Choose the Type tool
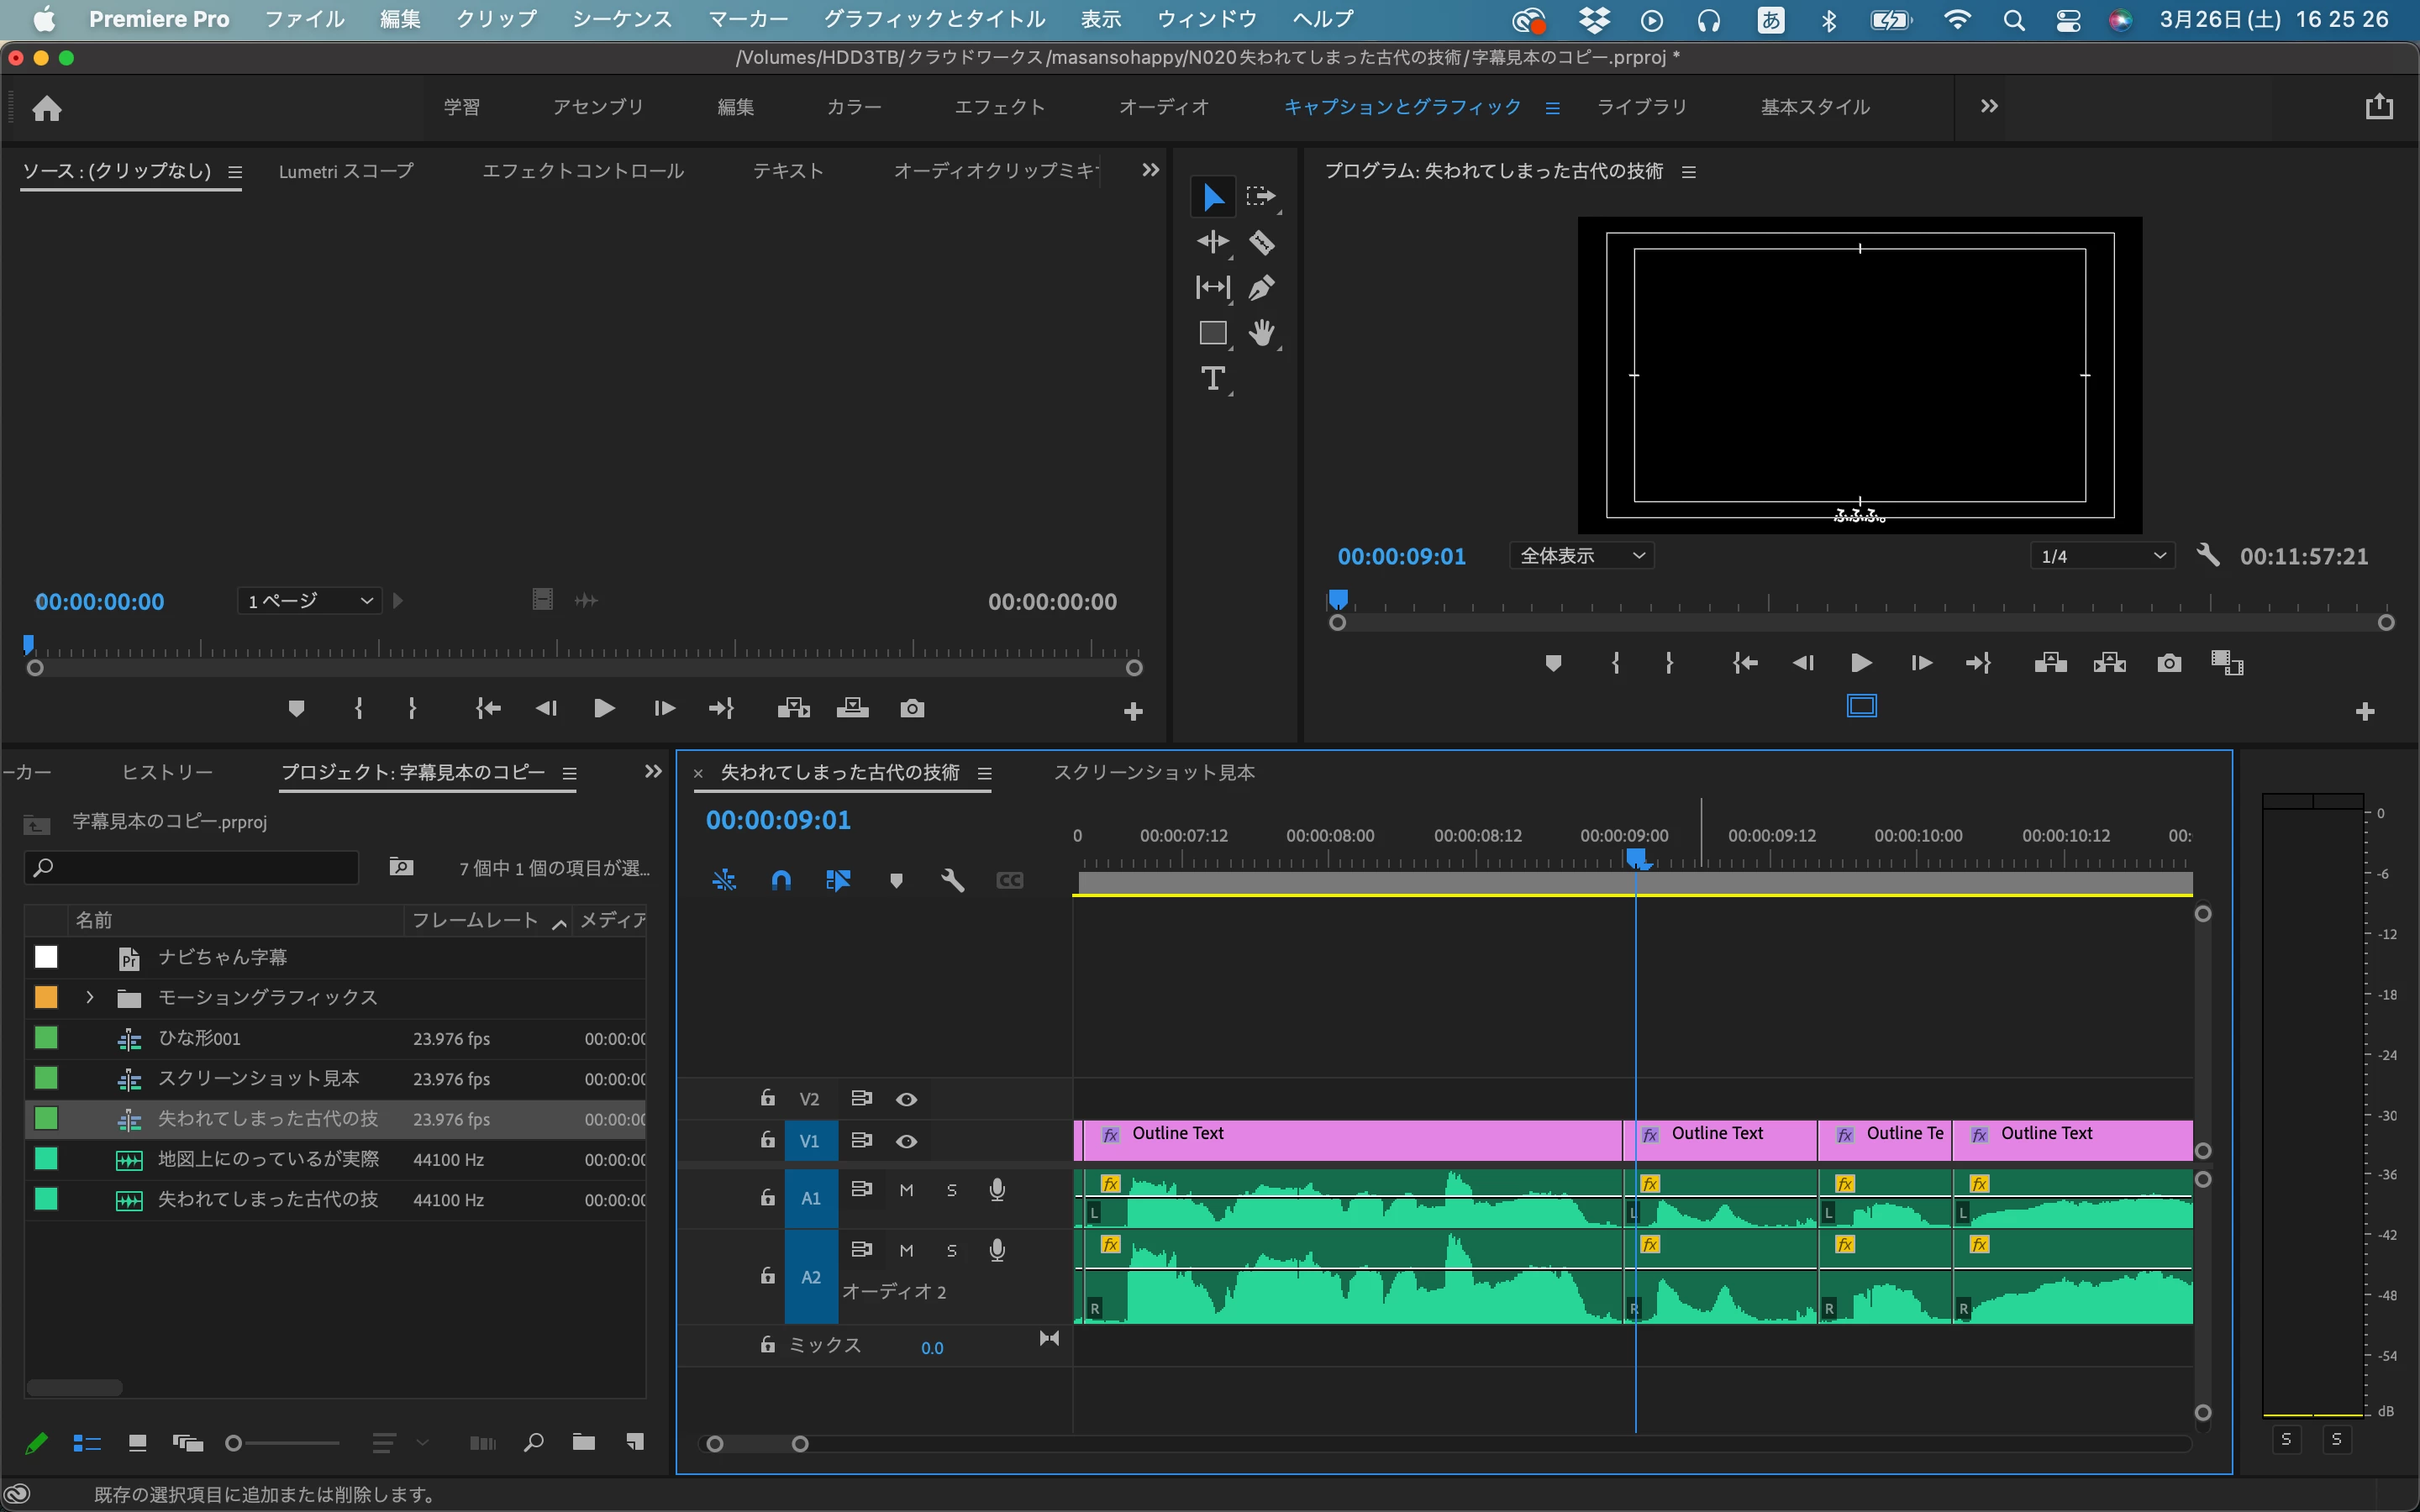The height and width of the screenshot is (1512, 2420). (x=1212, y=378)
